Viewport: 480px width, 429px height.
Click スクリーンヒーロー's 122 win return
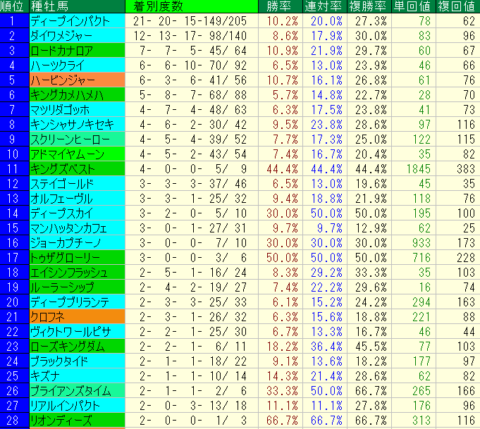(x=422, y=140)
